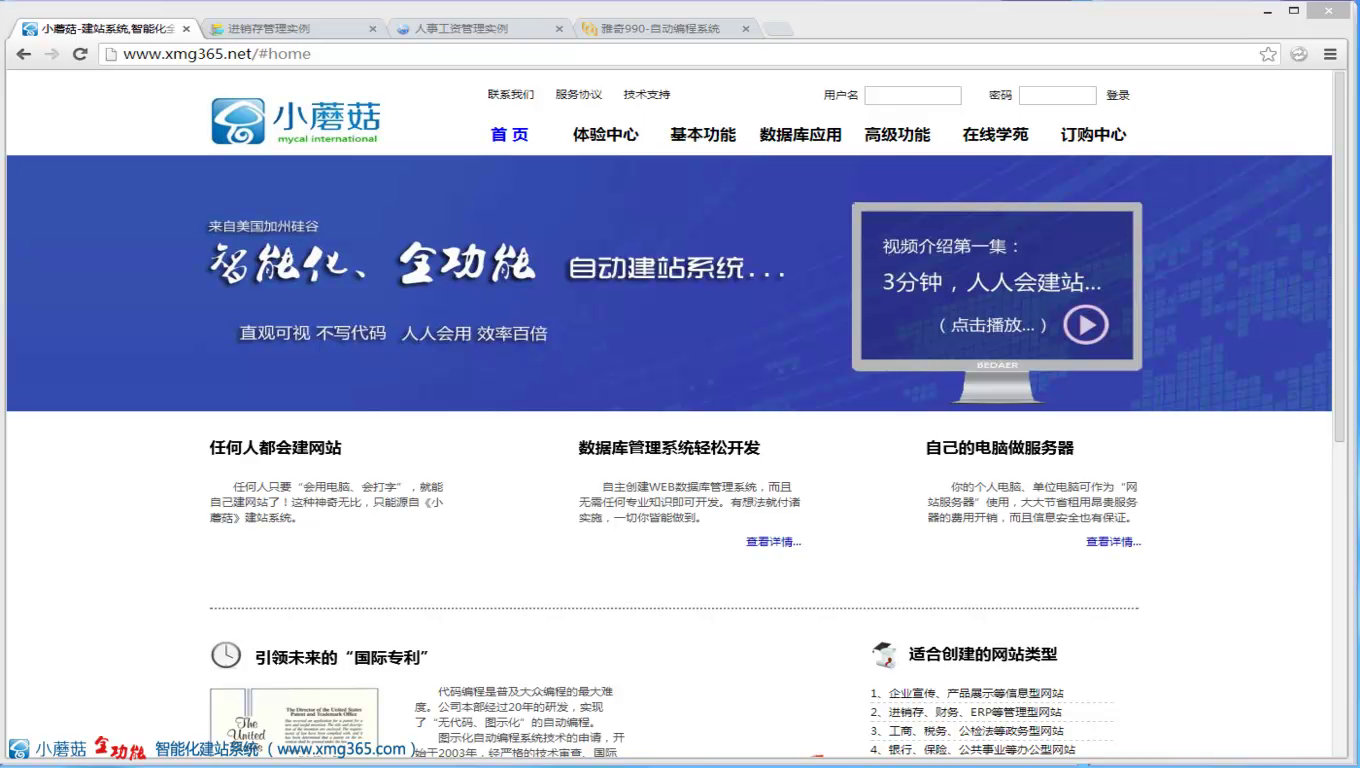Open 订购中心 navigation item
The image size is (1360, 768).
pyautogui.click(x=1093, y=135)
